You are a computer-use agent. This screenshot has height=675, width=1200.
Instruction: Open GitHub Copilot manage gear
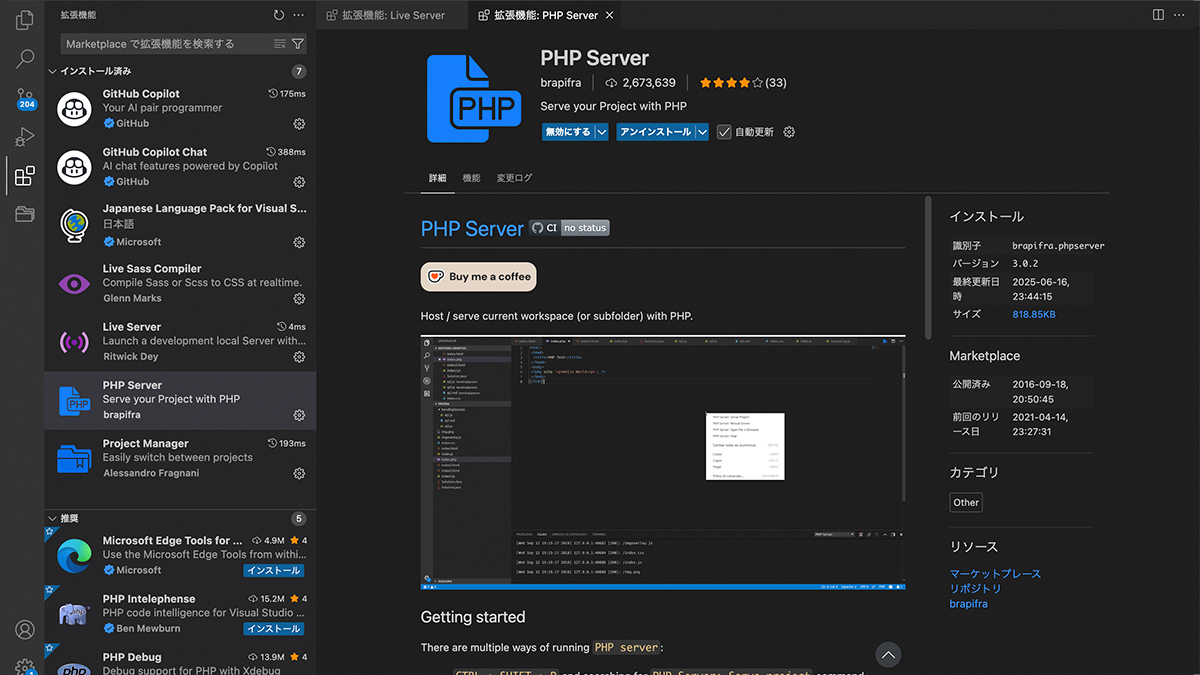(299, 124)
